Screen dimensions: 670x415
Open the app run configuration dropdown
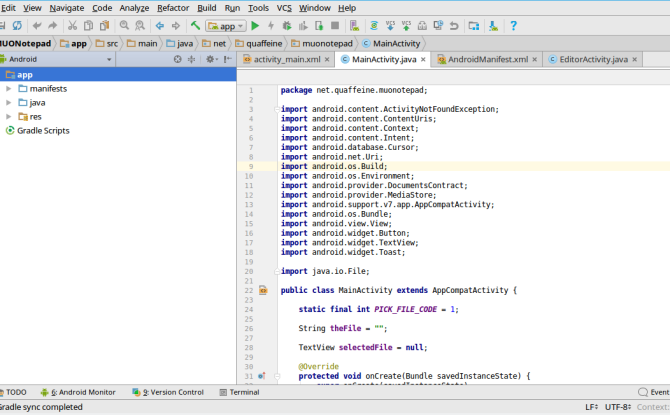227,25
